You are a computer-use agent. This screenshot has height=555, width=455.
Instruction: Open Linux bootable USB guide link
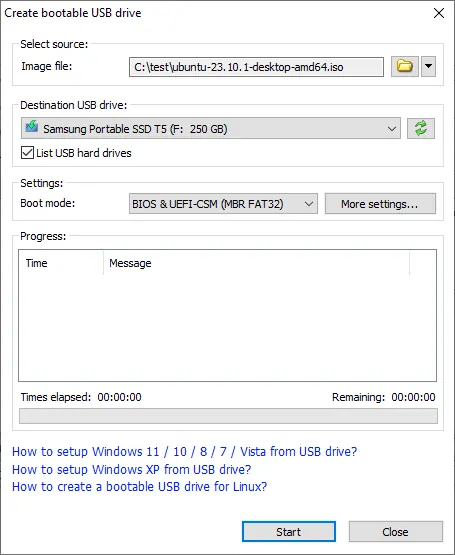[140, 487]
